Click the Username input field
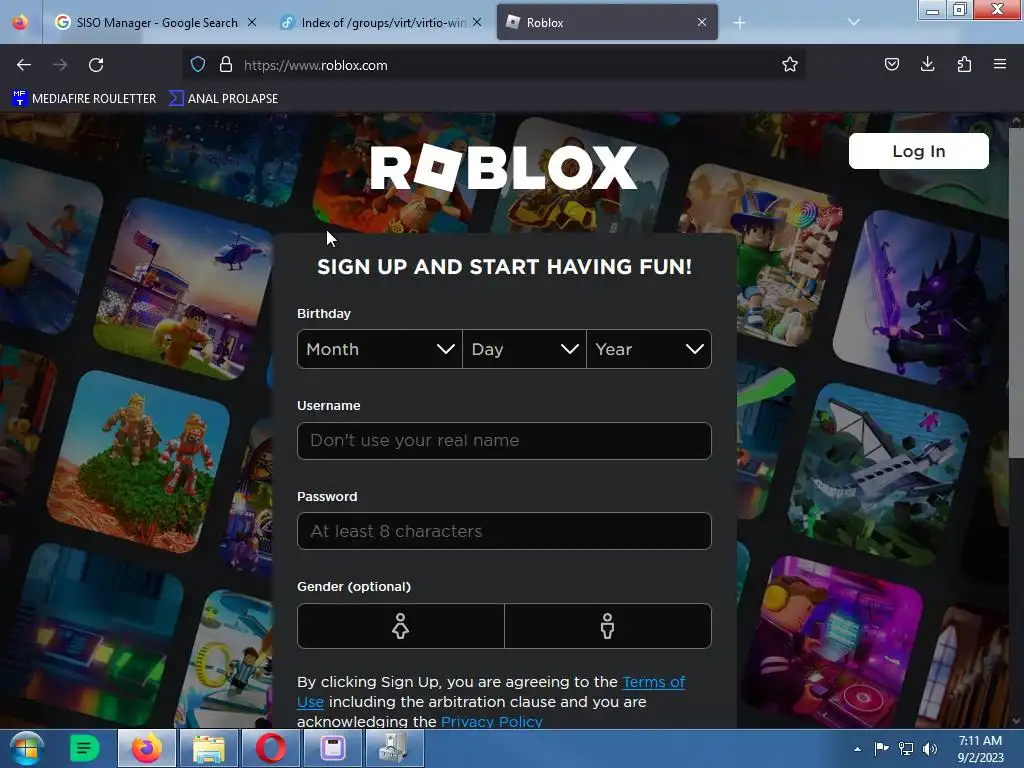 [x=504, y=441]
